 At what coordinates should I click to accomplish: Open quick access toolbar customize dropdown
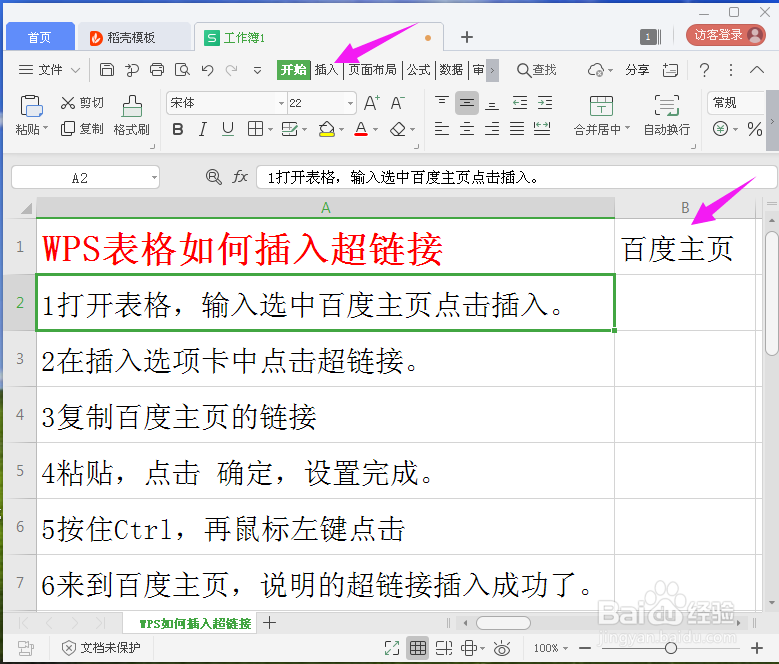257,70
